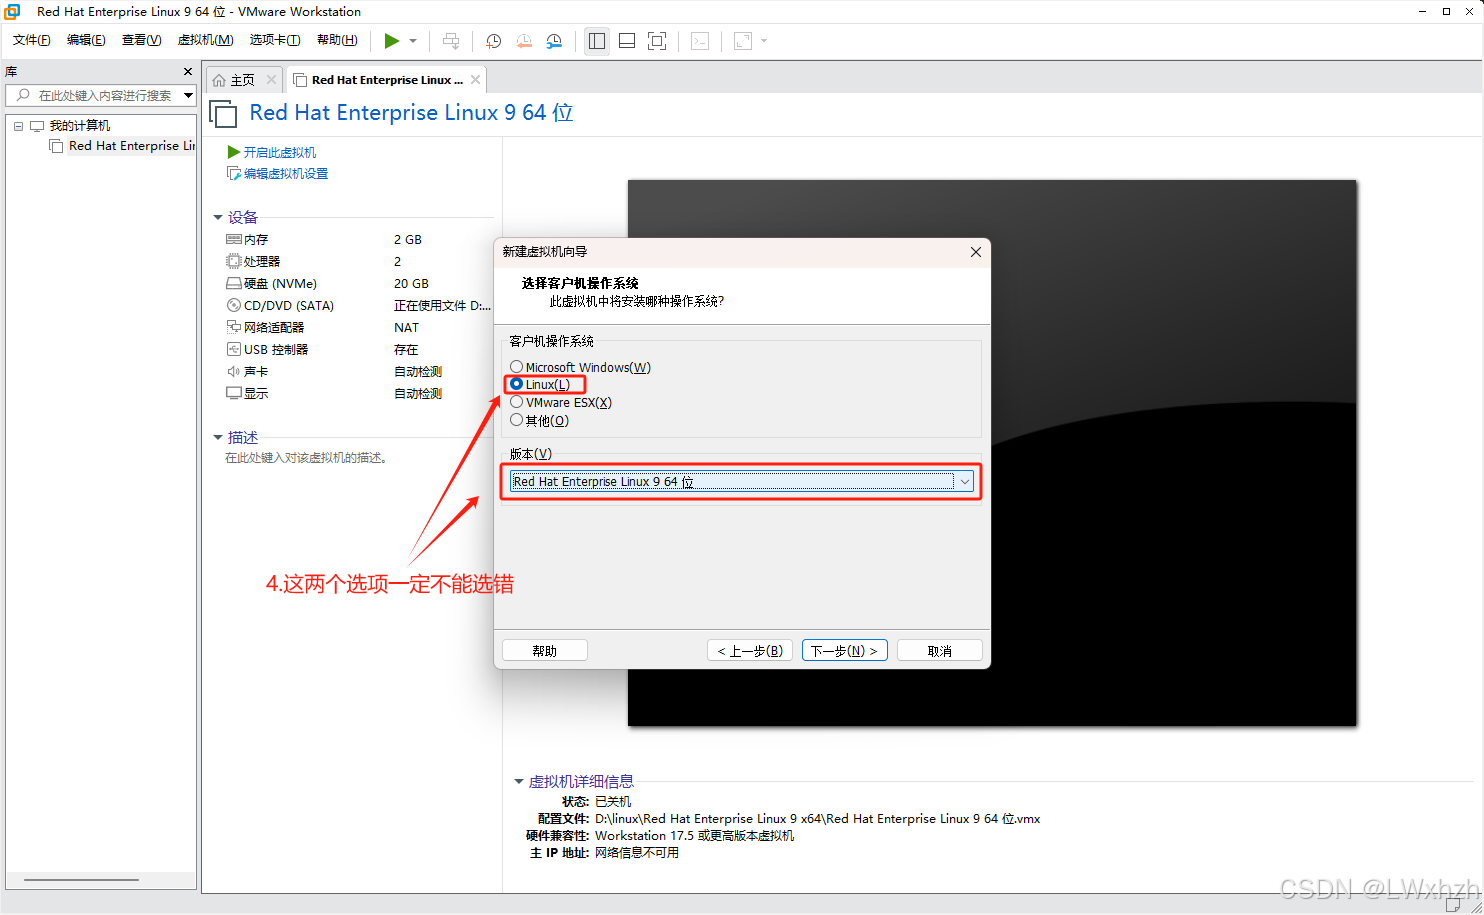Viewport: 1484px width, 915px height.
Task: Select Microsoft Windows(W) radio button
Action: [x=516, y=367]
